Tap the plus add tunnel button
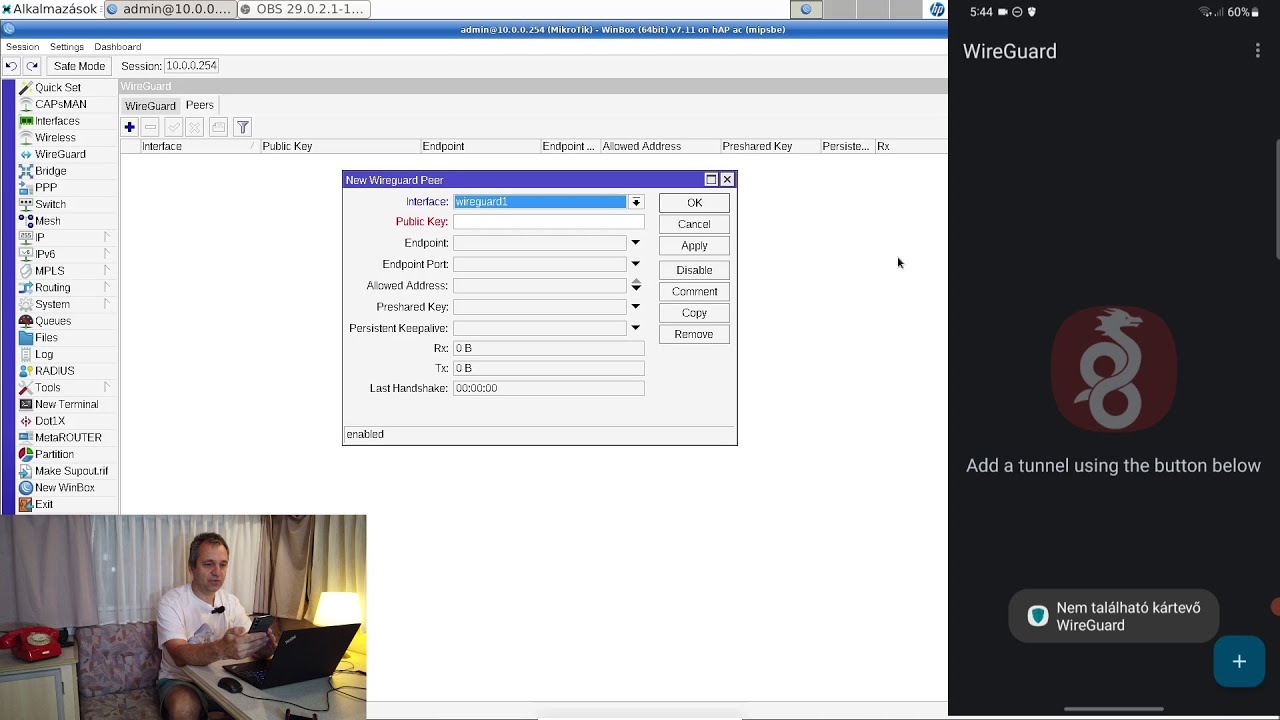Image resolution: width=1280 pixels, height=720 pixels. tap(1239, 662)
